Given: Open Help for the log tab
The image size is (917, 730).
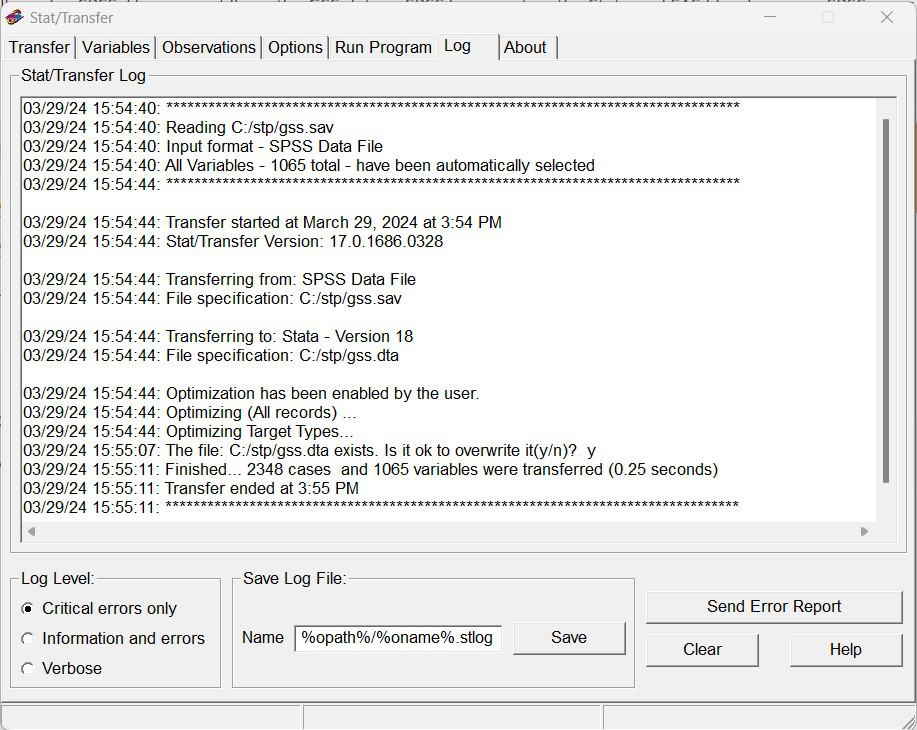Looking at the screenshot, I should pyautogui.click(x=846, y=649).
